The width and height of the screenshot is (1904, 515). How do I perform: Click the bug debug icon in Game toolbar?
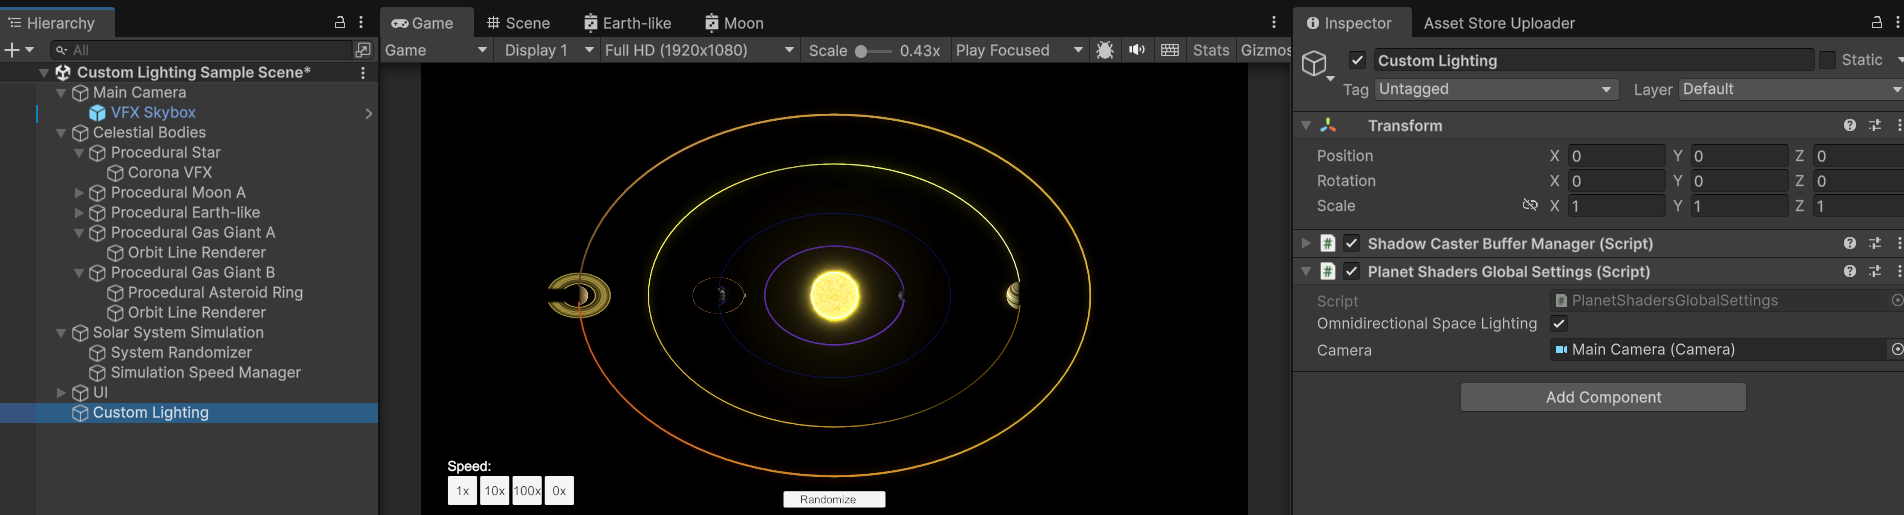click(x=1105, y=50)
